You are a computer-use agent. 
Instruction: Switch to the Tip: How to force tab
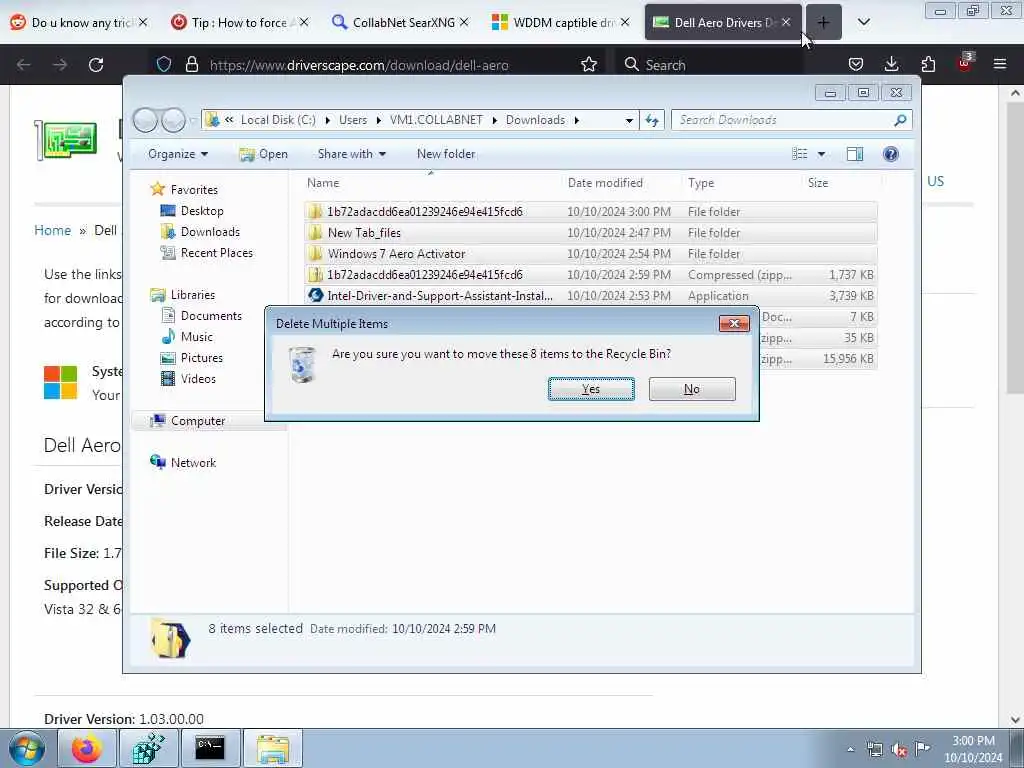(x=239, y=23)
